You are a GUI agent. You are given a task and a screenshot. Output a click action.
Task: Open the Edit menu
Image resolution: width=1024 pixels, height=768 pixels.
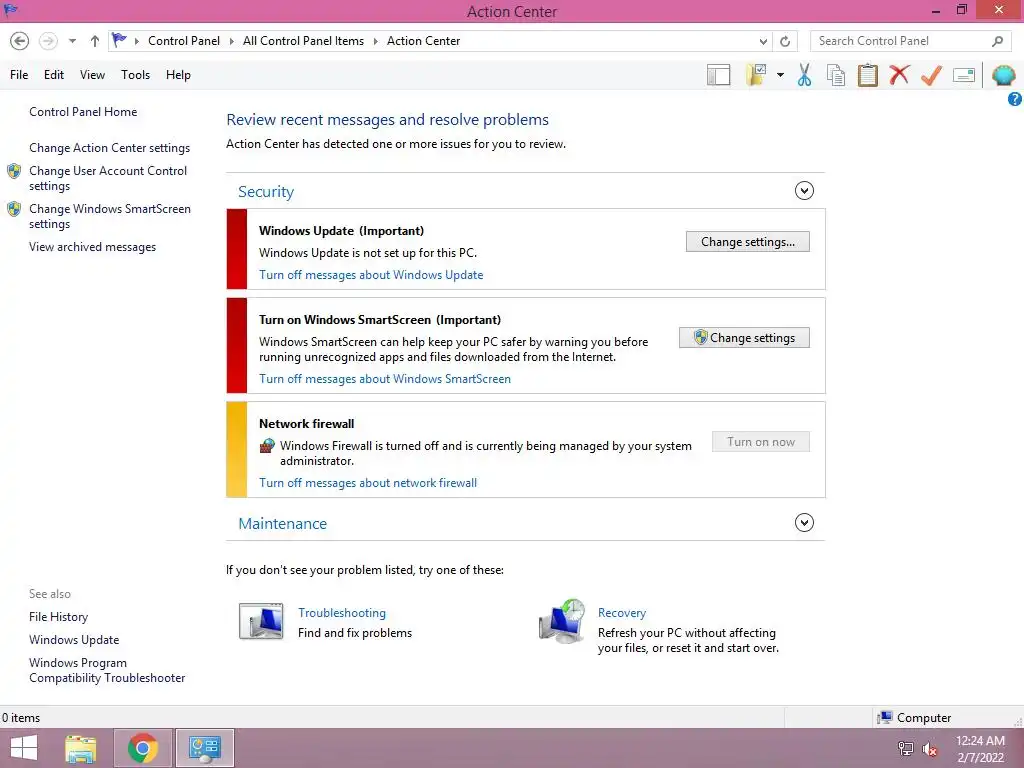pyautogui.click(x=54, y=75)
